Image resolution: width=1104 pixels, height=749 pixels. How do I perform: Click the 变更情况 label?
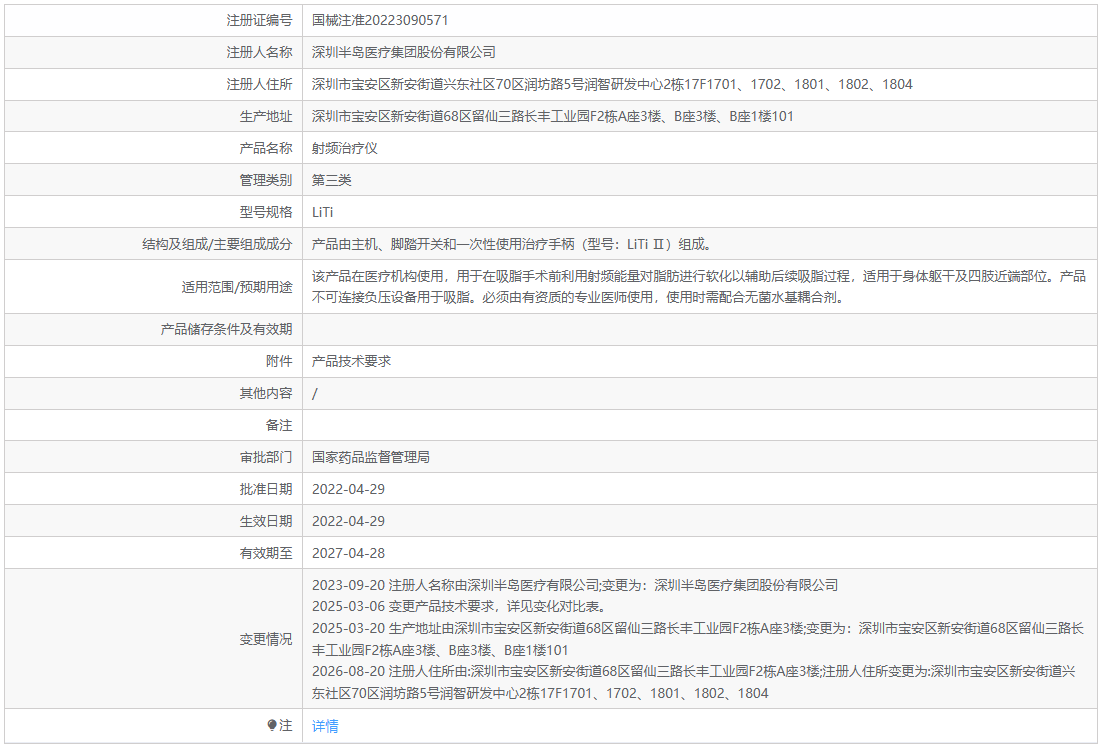pyautogui.click(x=265, y=639)
